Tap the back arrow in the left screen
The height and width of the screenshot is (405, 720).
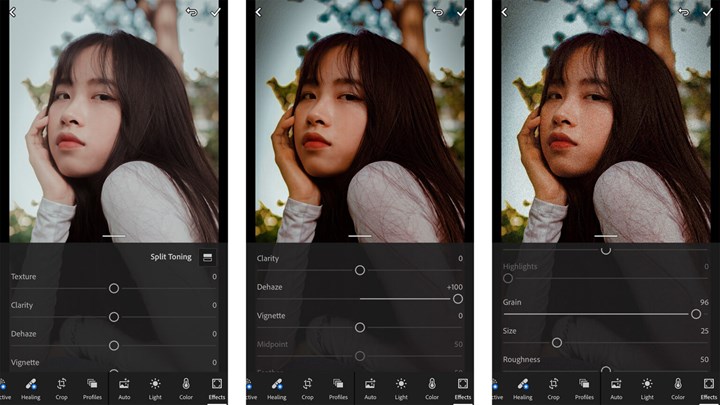point(13,12)
